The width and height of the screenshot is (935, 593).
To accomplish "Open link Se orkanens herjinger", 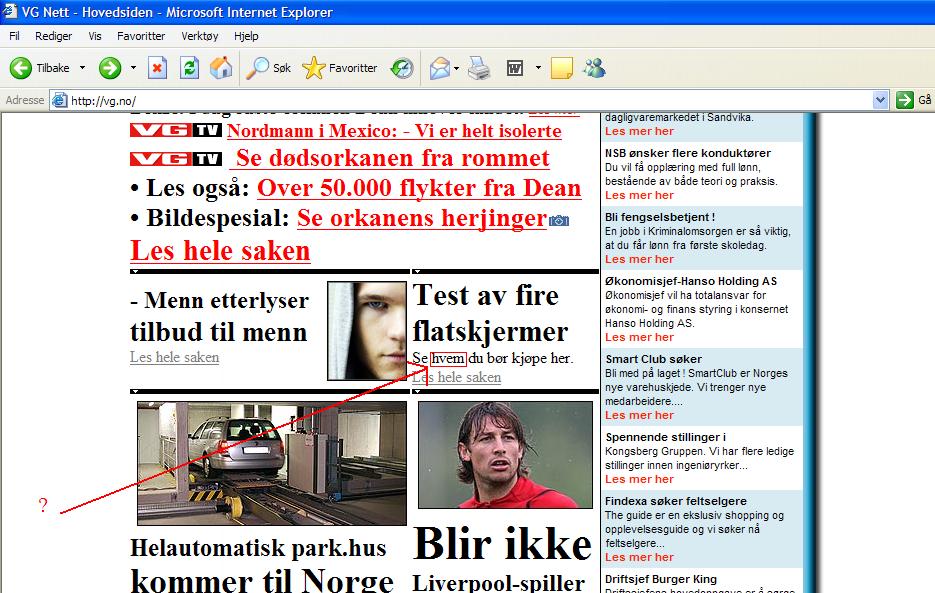I will pos(422,218).
